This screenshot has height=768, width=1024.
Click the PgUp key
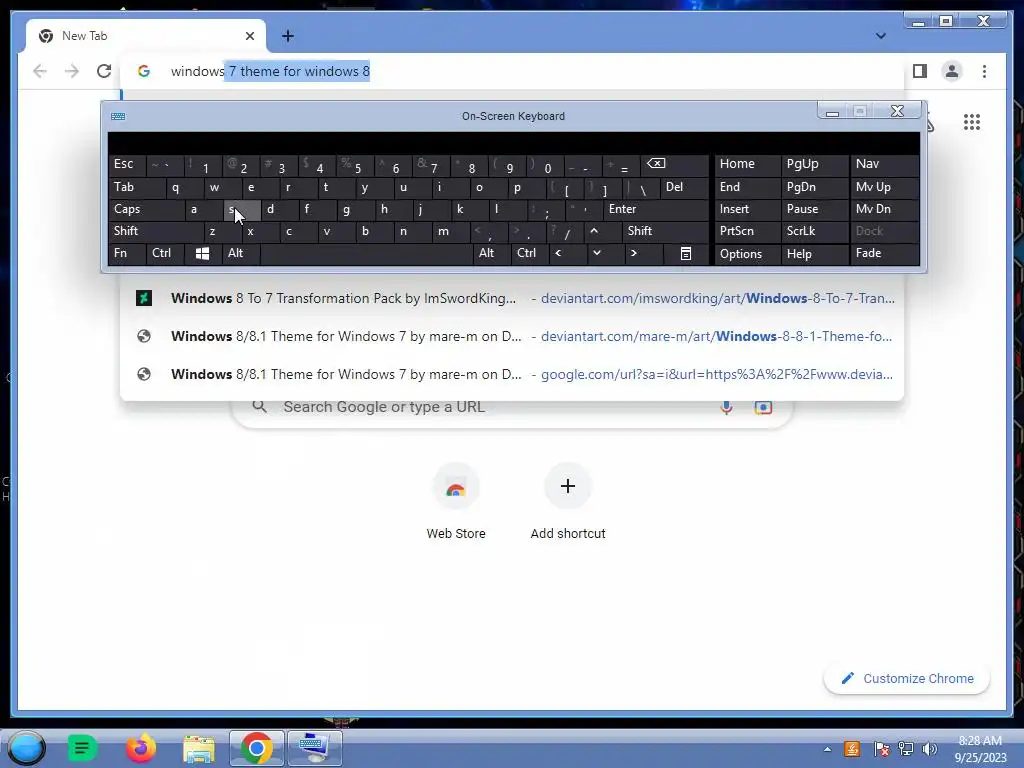pyautogui.click(x=814, y=164)
